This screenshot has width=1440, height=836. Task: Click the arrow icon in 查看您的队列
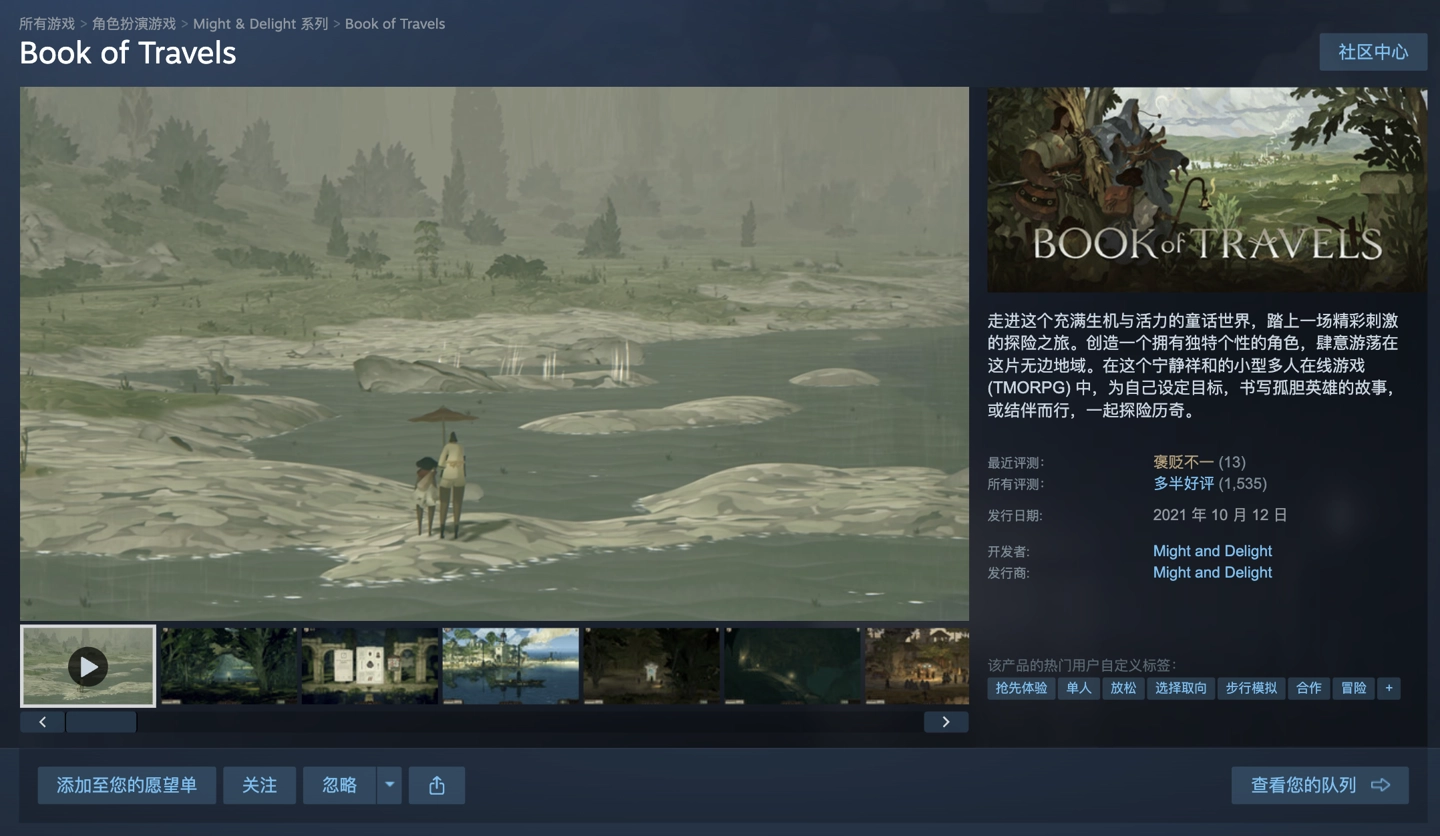coord(1381,785)
